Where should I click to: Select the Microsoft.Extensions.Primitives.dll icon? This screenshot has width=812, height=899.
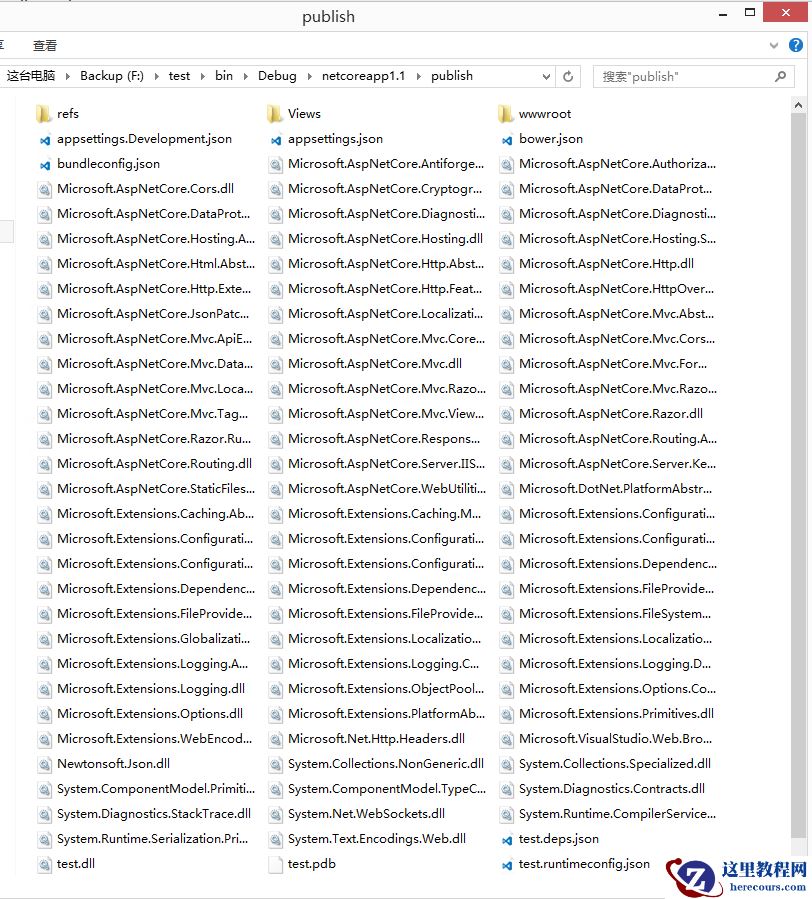click(x=507, y=714)
